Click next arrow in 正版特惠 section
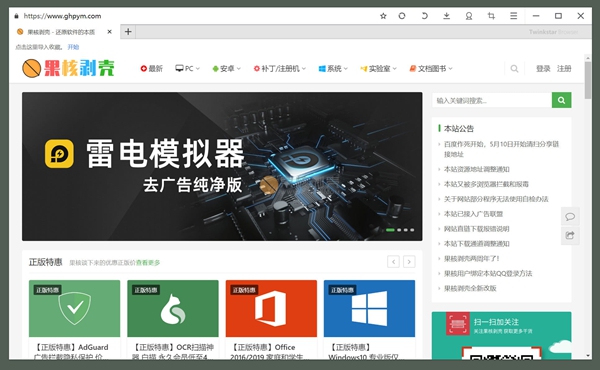 tap(409, 262)
